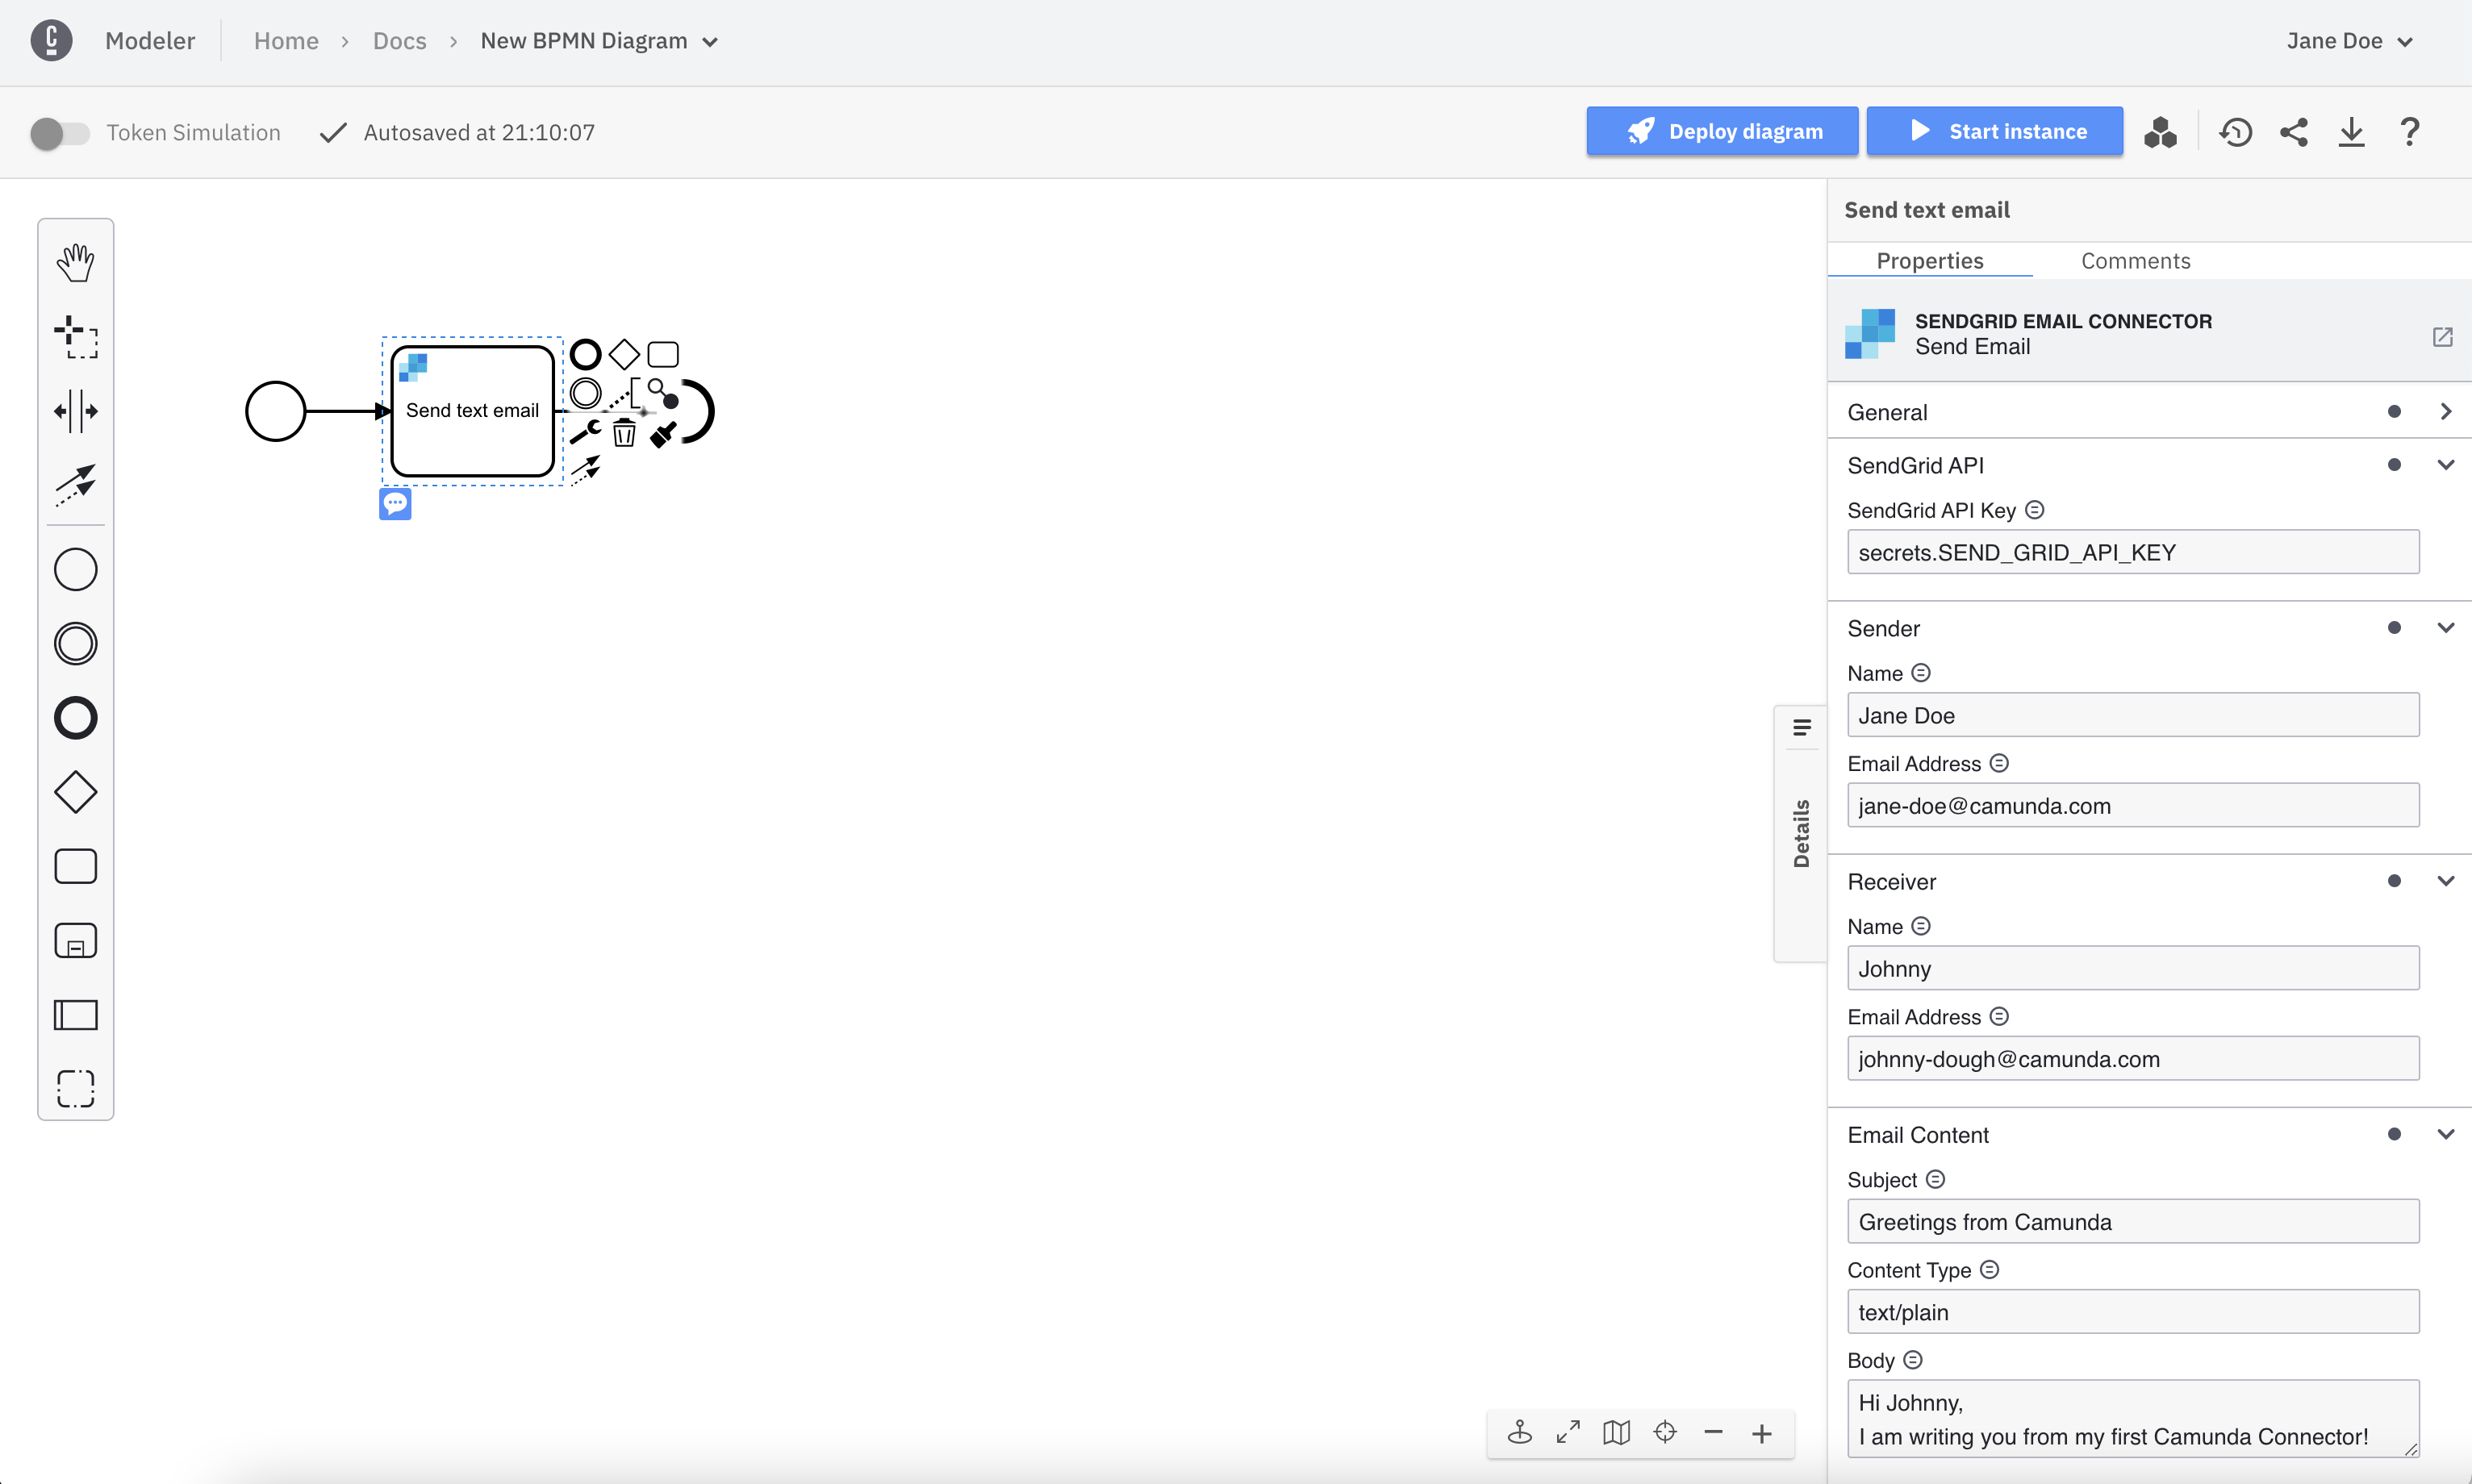Switch to the Comments tab
The height and width of the screenshot is (1484, 2472).
coord(2134,260)
